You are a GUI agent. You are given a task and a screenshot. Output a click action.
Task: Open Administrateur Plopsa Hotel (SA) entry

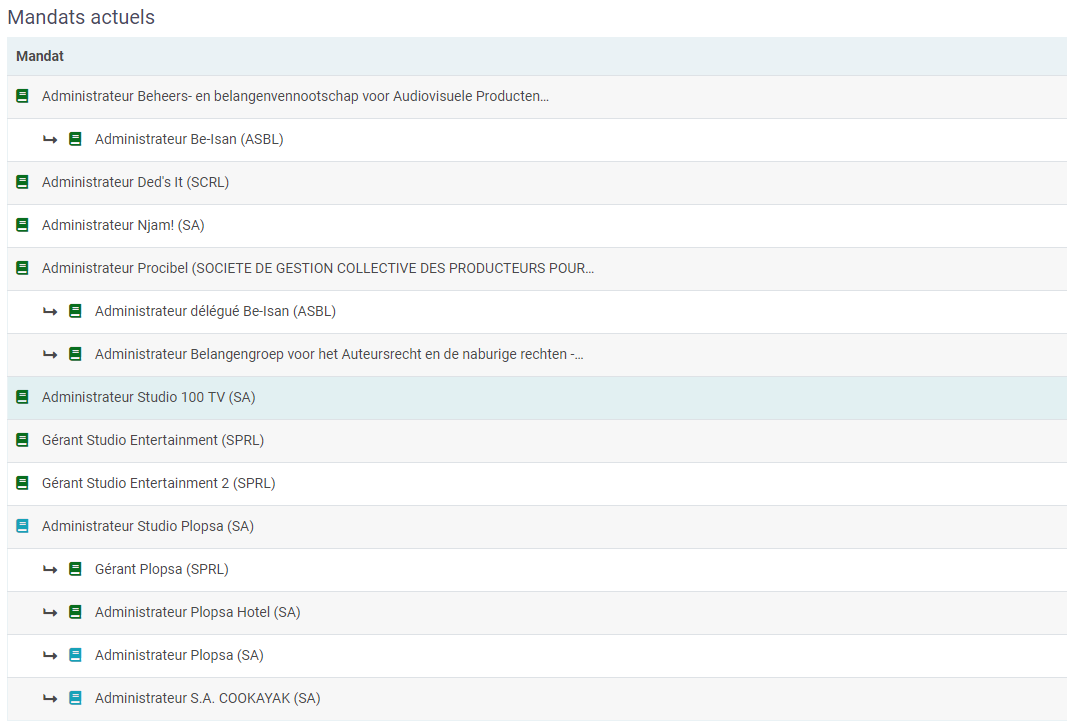pyautogui.click(x=197, y=612)
